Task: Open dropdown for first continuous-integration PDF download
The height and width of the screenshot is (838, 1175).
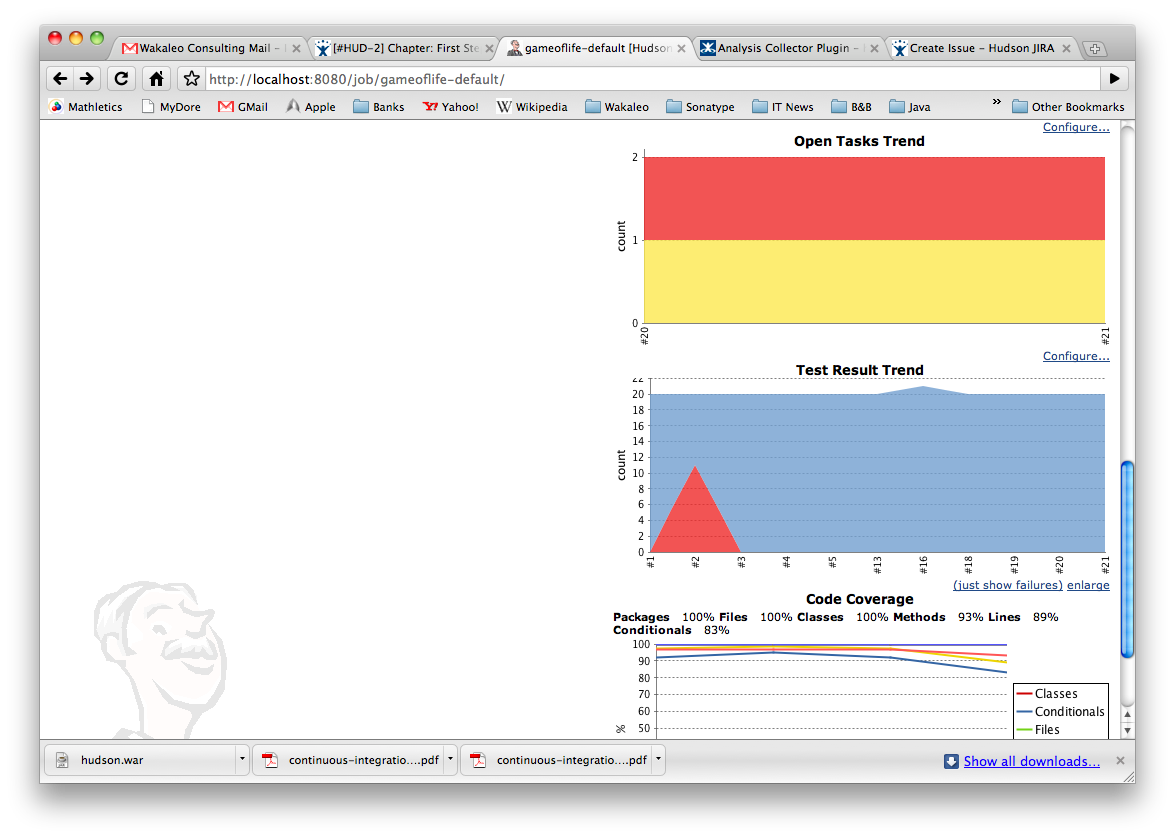Action: coord(450,760)
